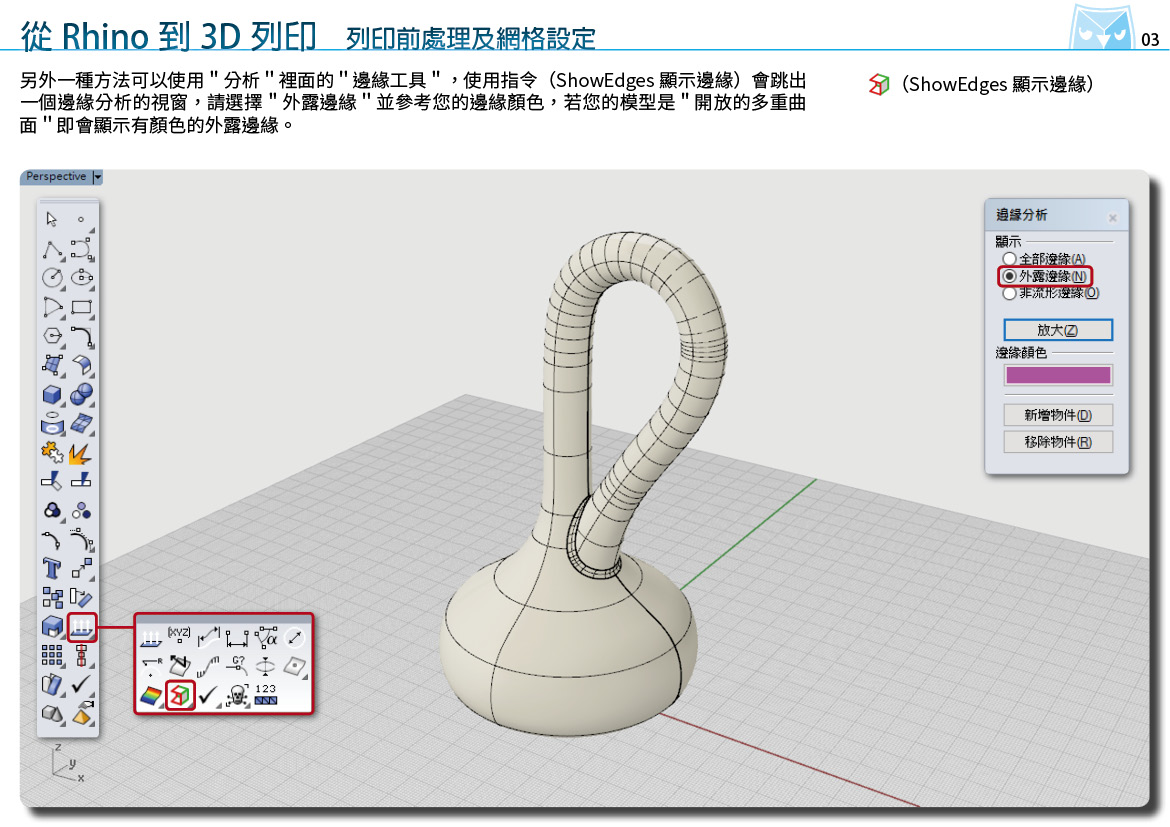The height and width of the screenshot is (827, 1170).
Task: Click the 放大(Z) zoom button
Action: coord(1057,330)
